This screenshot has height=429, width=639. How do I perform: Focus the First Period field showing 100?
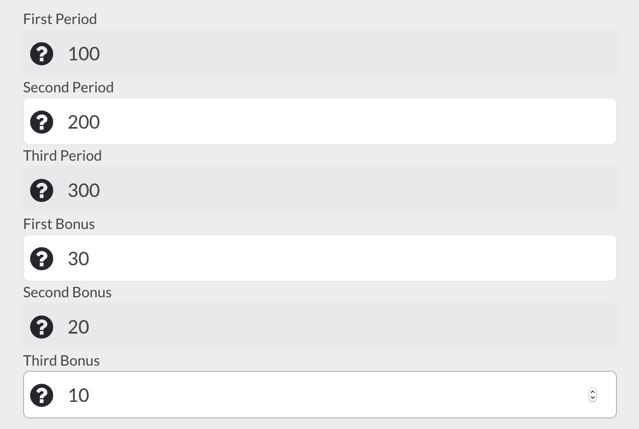320,53
